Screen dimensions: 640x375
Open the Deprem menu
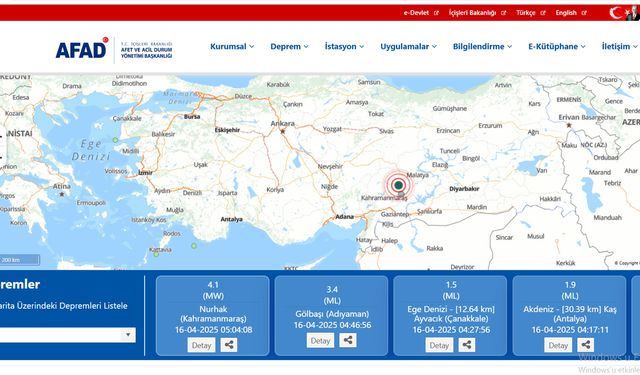289,47
